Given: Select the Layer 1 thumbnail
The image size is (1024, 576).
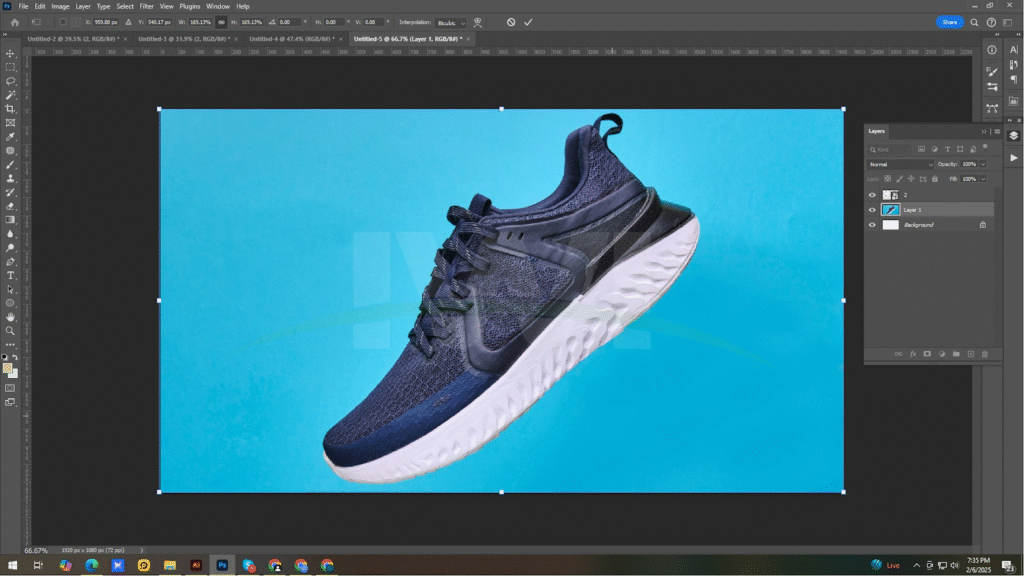Looking at the screenshot, I should pos(891,210).
